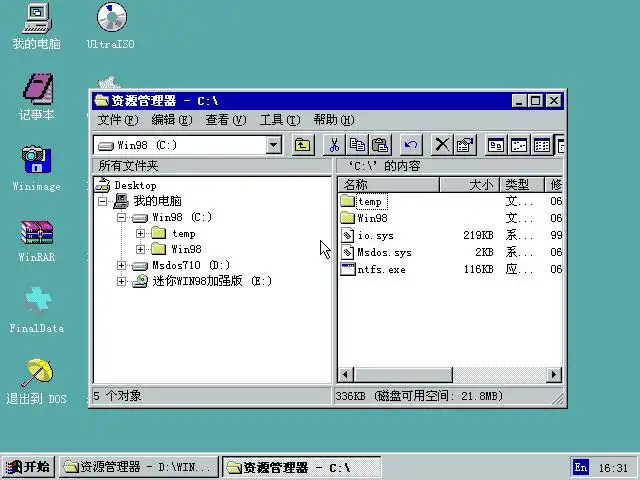The height and width of the screenshot is (480, 640).
Task: Open the Tools (工具) menu
Action: click(280, 120)
